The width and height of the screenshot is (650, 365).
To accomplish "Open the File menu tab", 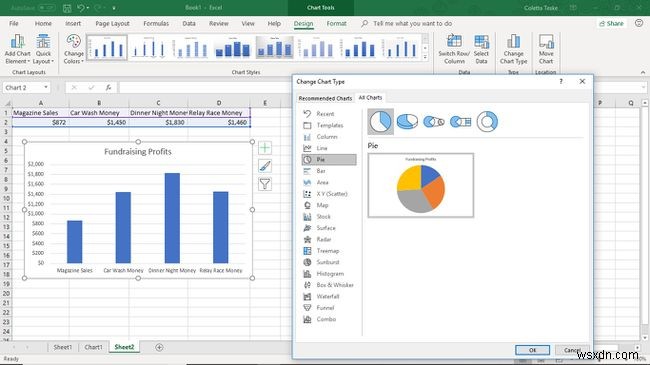I will coord(14,24).
